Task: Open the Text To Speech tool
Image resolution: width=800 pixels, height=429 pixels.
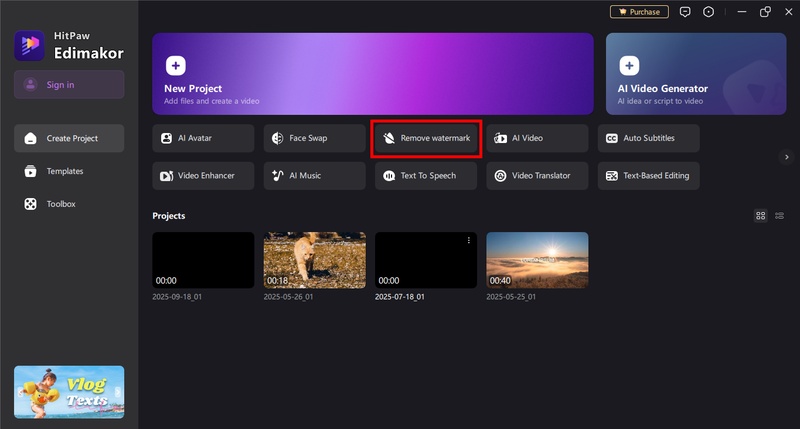Action: (426, 176)
